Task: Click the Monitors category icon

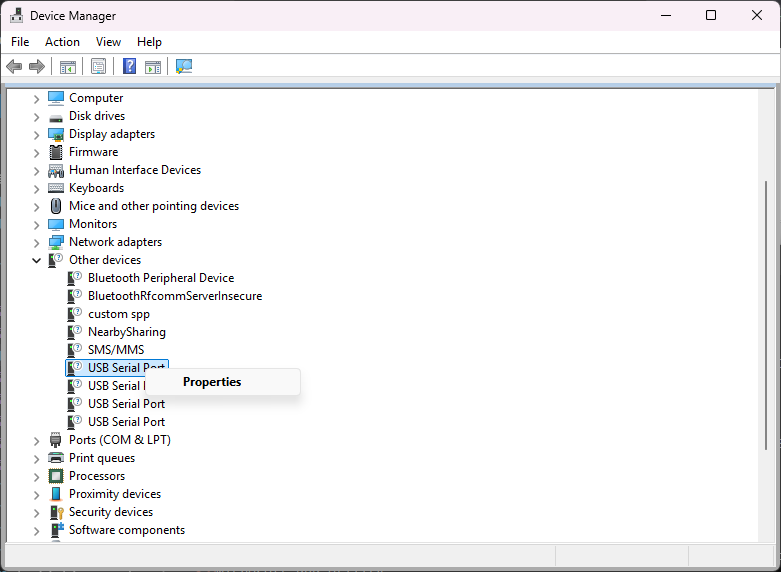Action: (56, 224)
